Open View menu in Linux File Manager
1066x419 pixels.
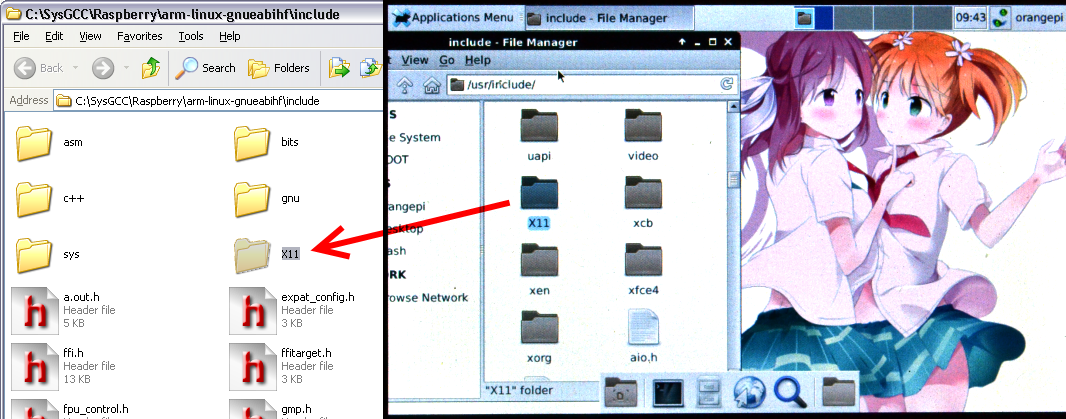click(415, 60)
